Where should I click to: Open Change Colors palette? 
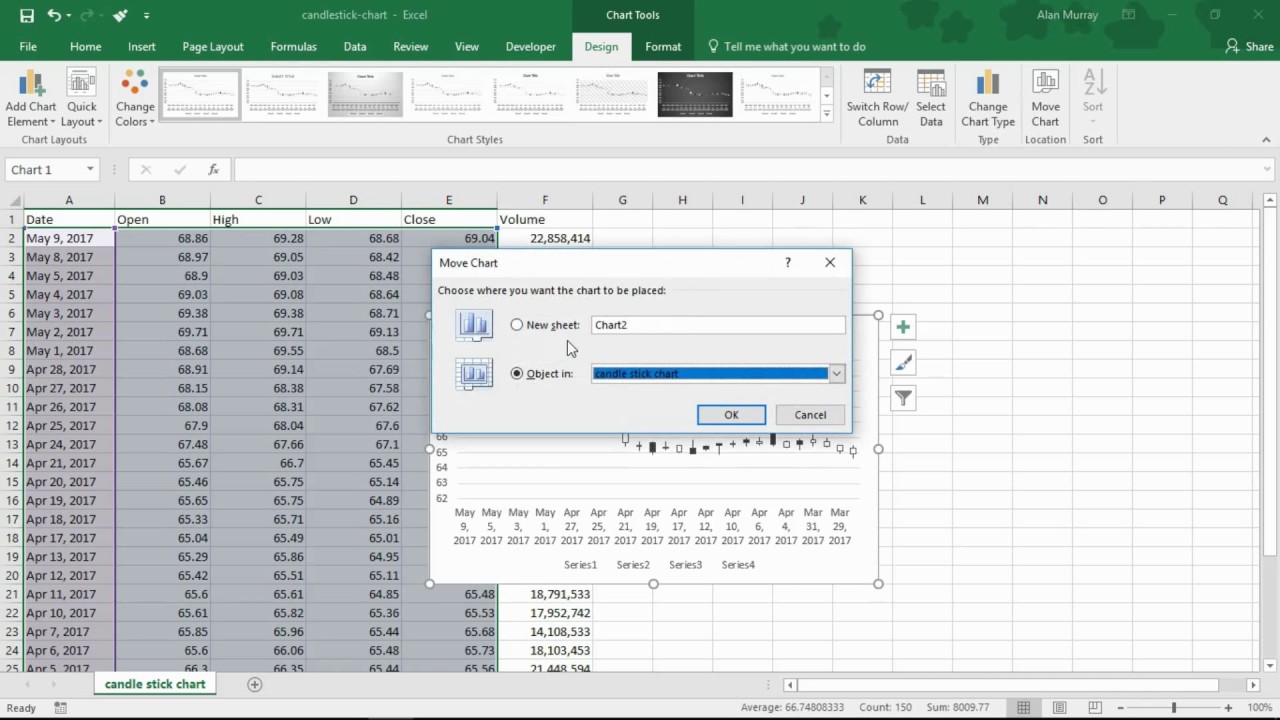pos(135,99)
